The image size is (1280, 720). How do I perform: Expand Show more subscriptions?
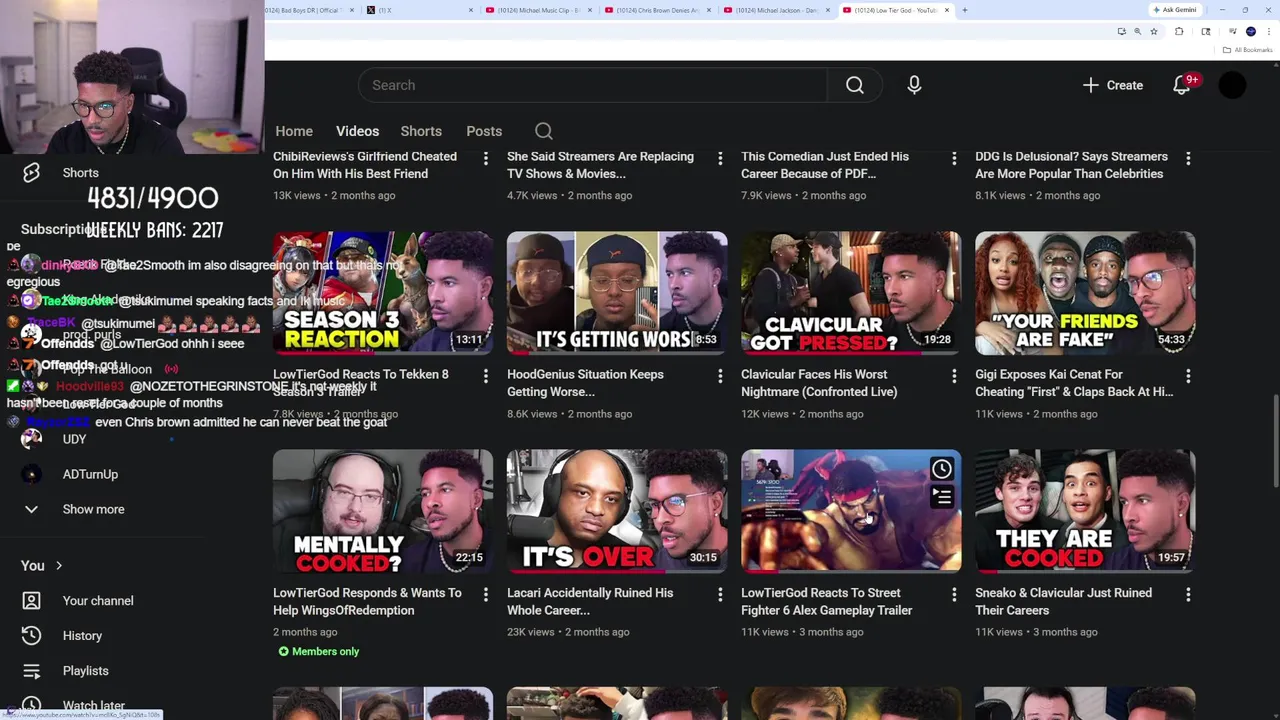pos(93,509)
